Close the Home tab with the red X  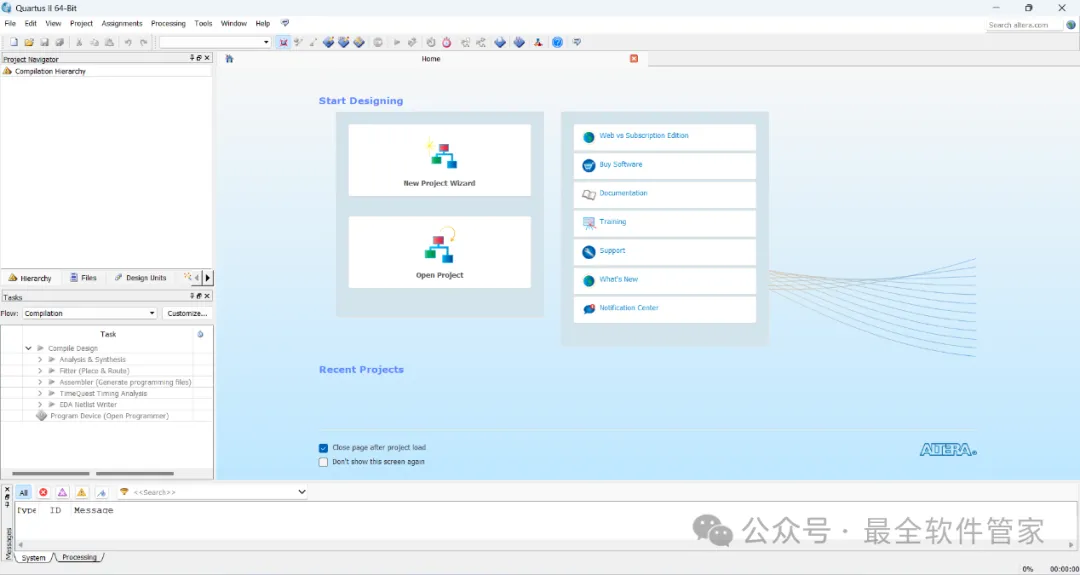(x=634, y=59)
